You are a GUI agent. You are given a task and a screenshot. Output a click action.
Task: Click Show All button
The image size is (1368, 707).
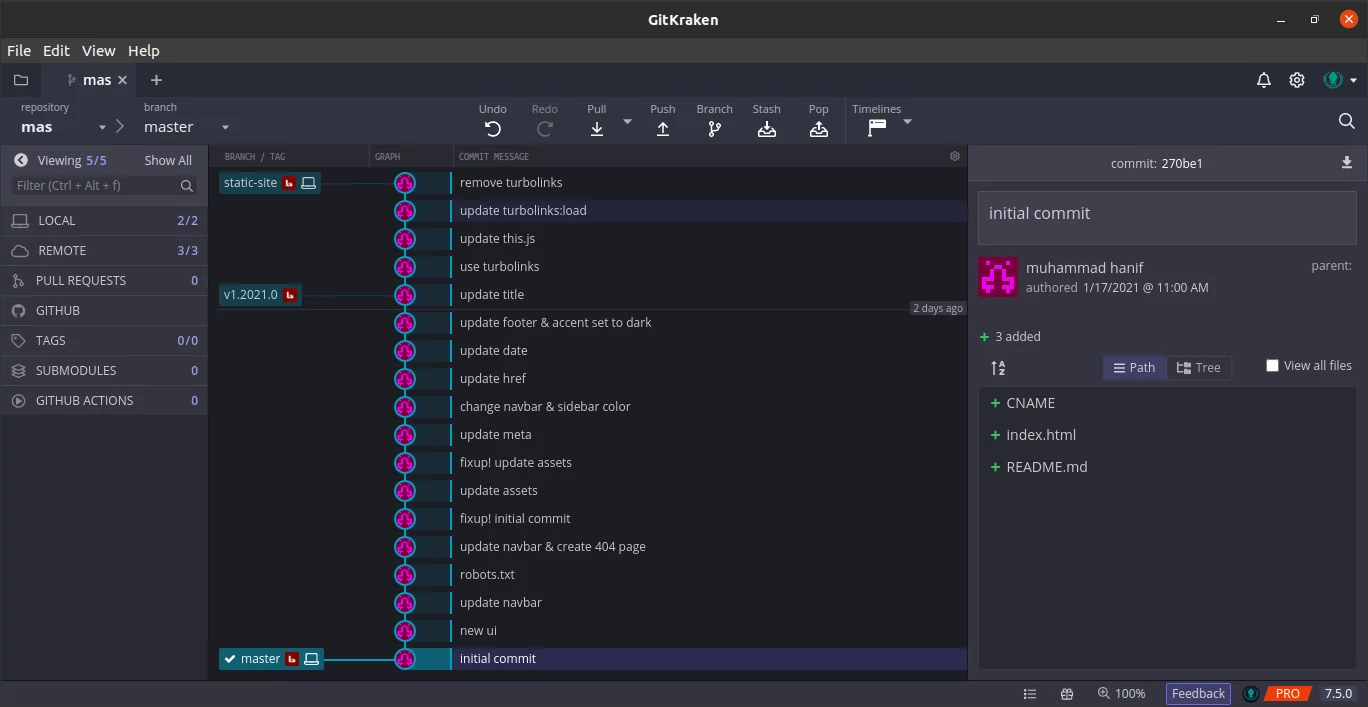click(168, 160)
